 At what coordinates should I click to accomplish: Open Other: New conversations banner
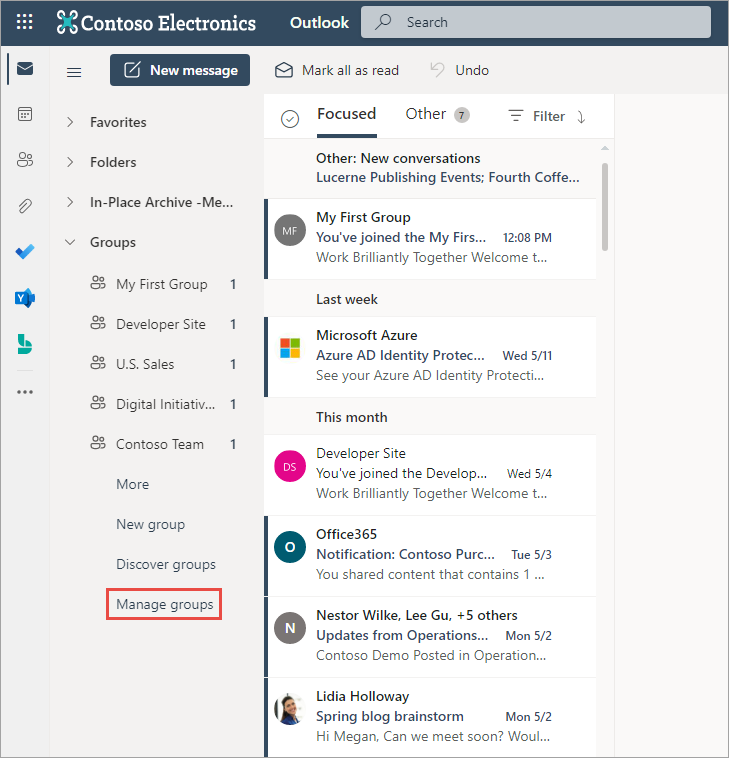[x=430, y=168]
